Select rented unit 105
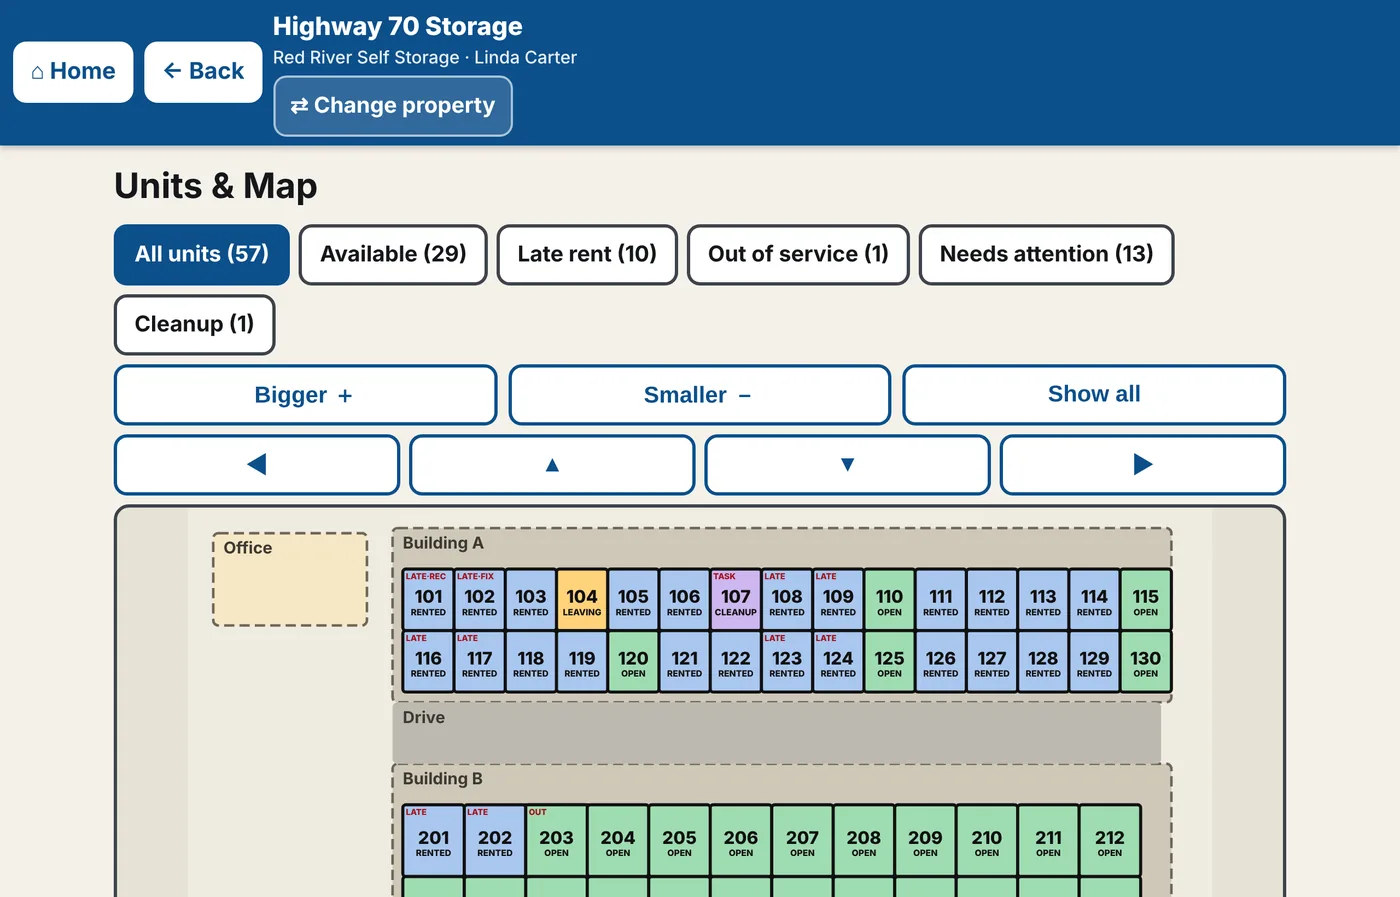 (633, 599)
